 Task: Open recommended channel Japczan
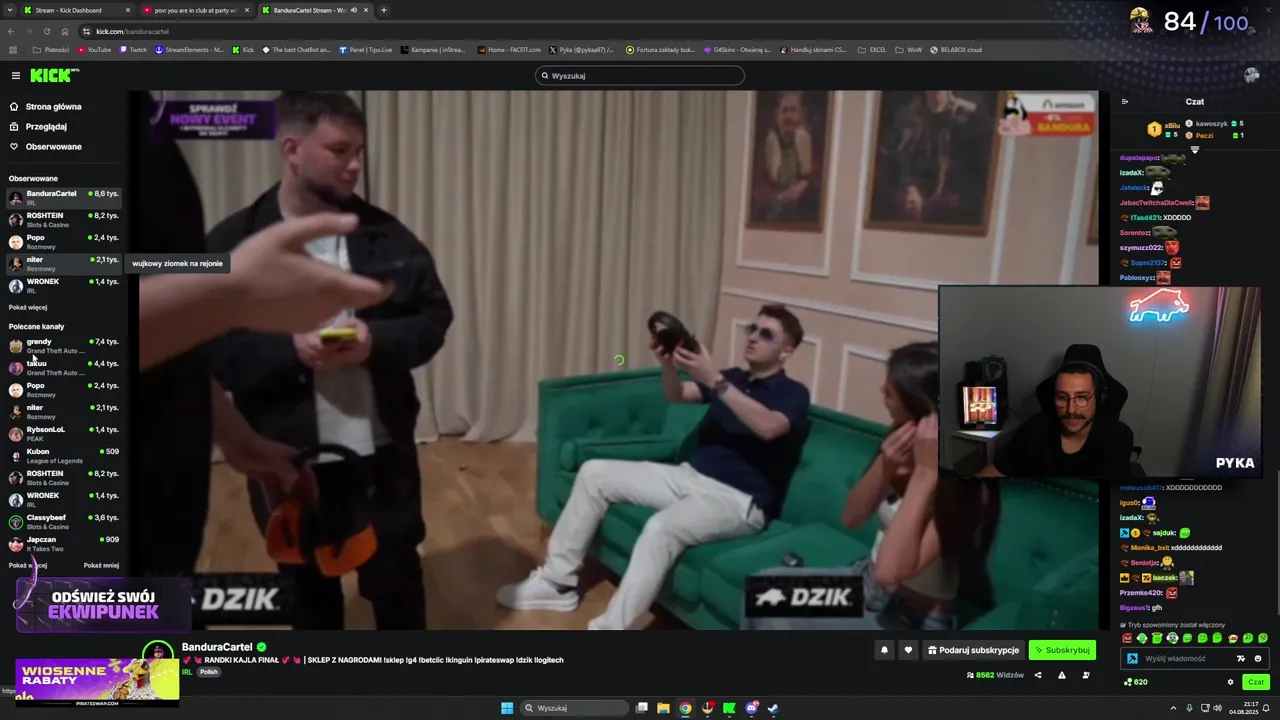click(x=63, y=543)
